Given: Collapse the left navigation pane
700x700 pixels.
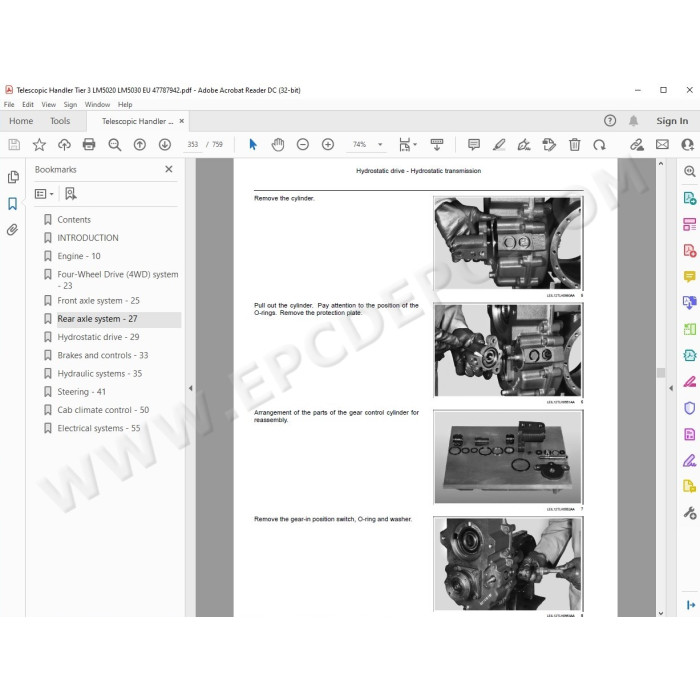Looking at the screenshot, I should coord(191,388).
